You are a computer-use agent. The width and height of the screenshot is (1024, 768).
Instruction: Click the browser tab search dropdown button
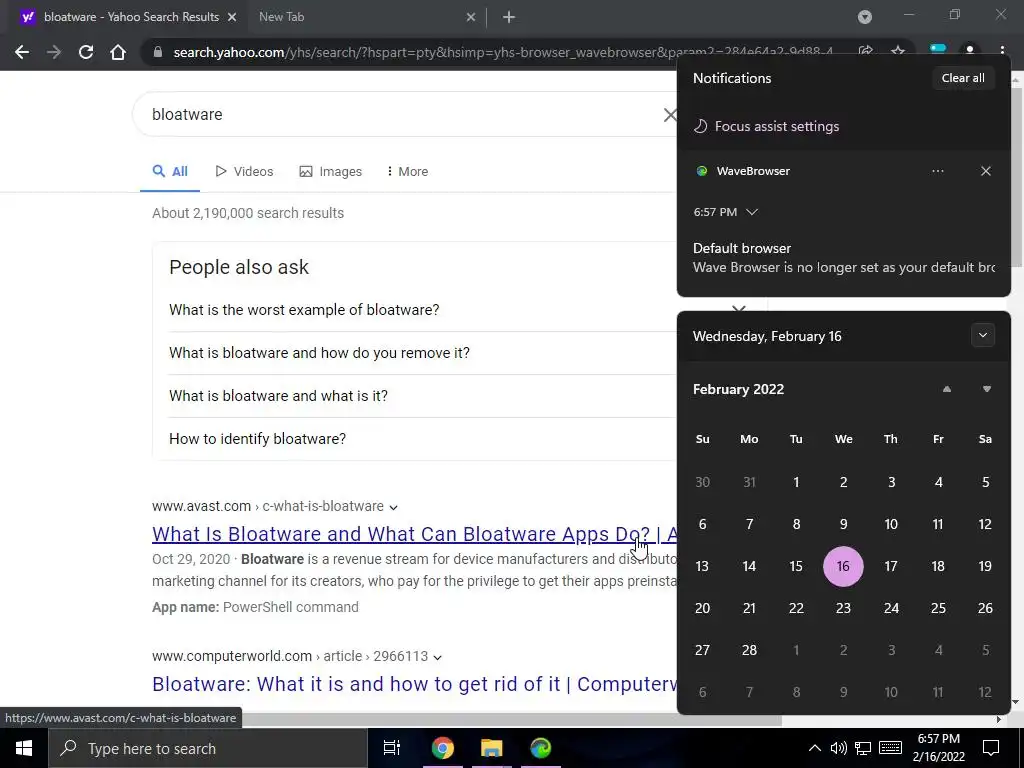(x=865, y=18)
